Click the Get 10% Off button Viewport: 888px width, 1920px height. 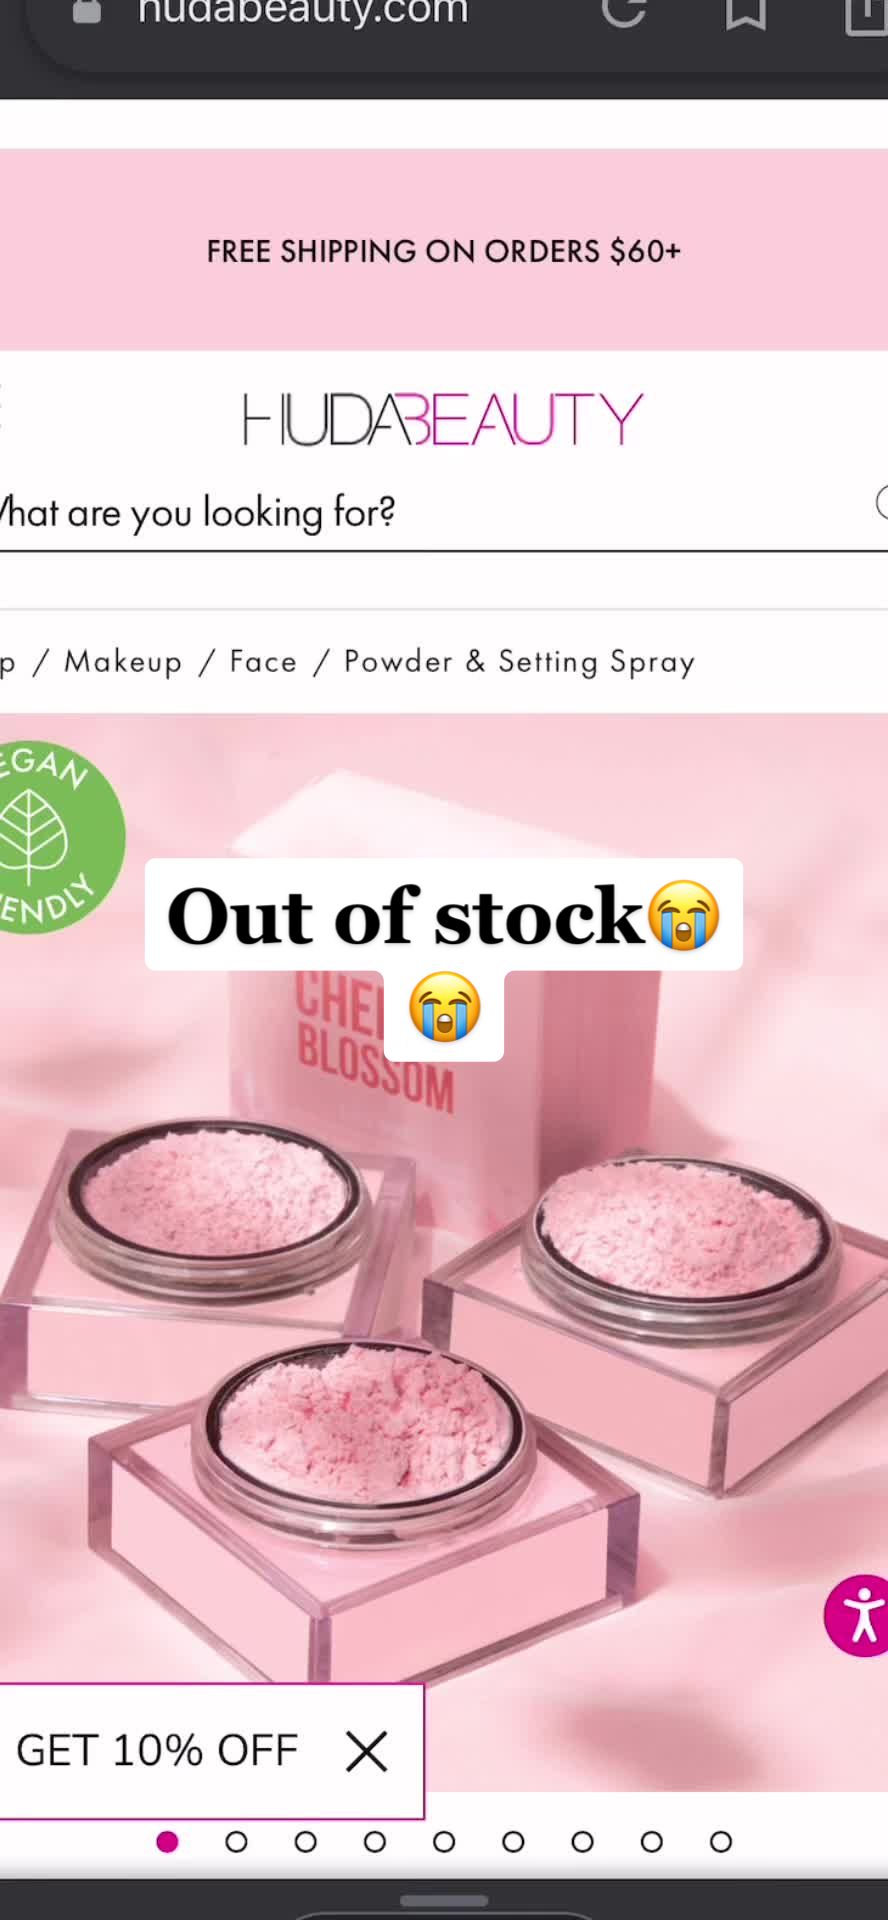pyautogui.click(x=157, y=1752)
